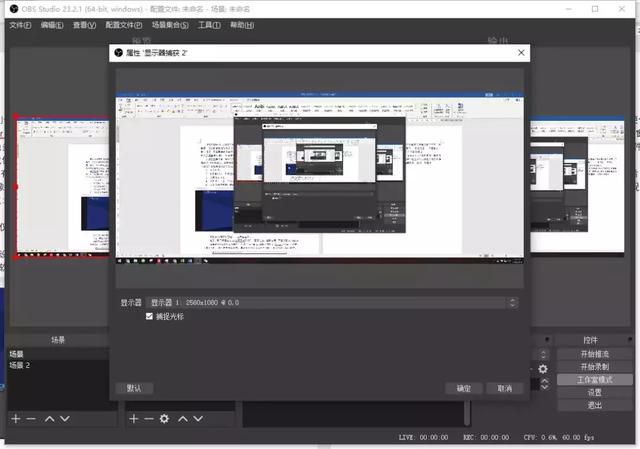Click the audio mixer scrollbar
The height and width of the screenshot is (449, 640).
tap(468, 413)
